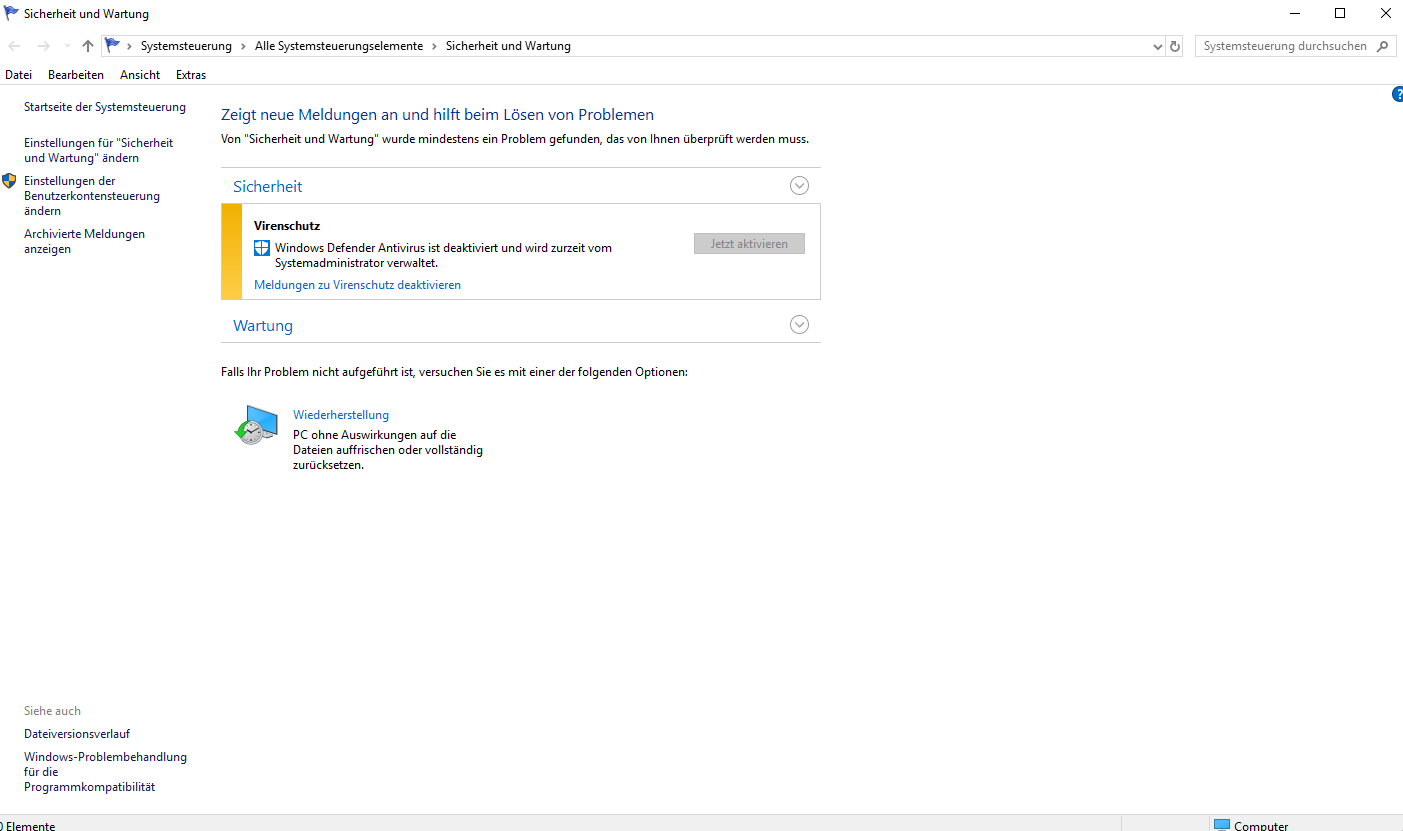Click Meldungen zu Virenschutz deaktivieren link

click(357, 285)
